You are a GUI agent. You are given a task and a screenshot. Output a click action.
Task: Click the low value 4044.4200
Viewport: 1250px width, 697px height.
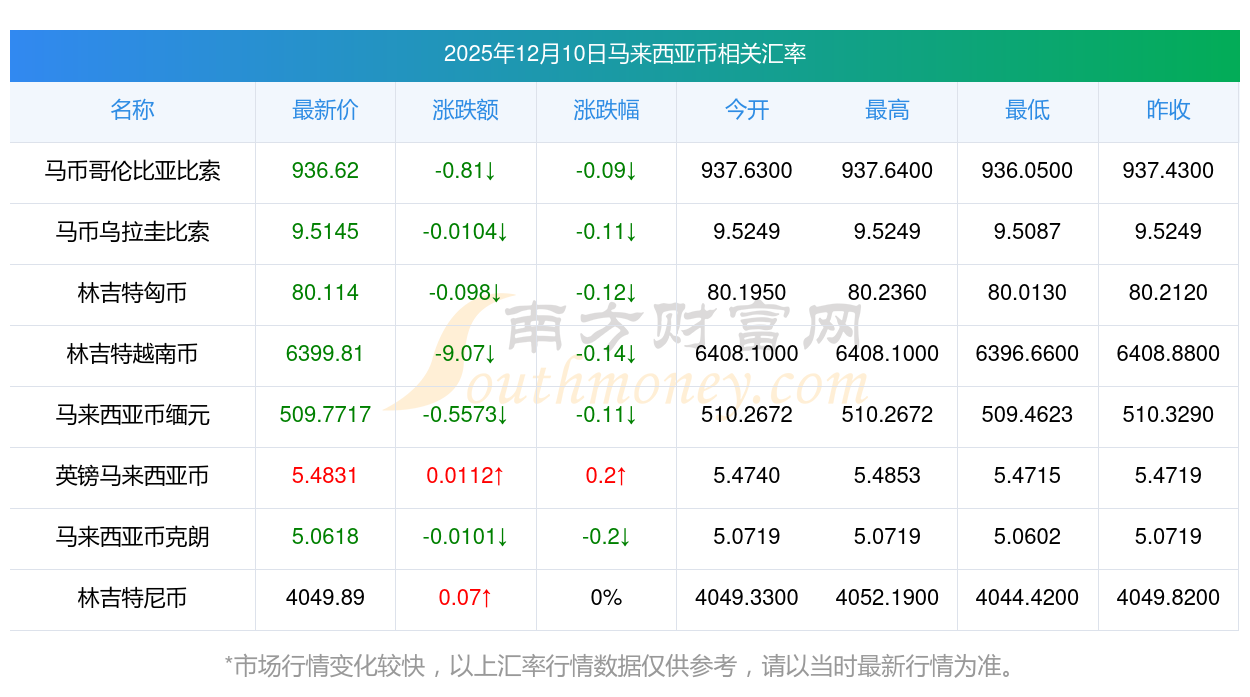tap(1028, 598)
